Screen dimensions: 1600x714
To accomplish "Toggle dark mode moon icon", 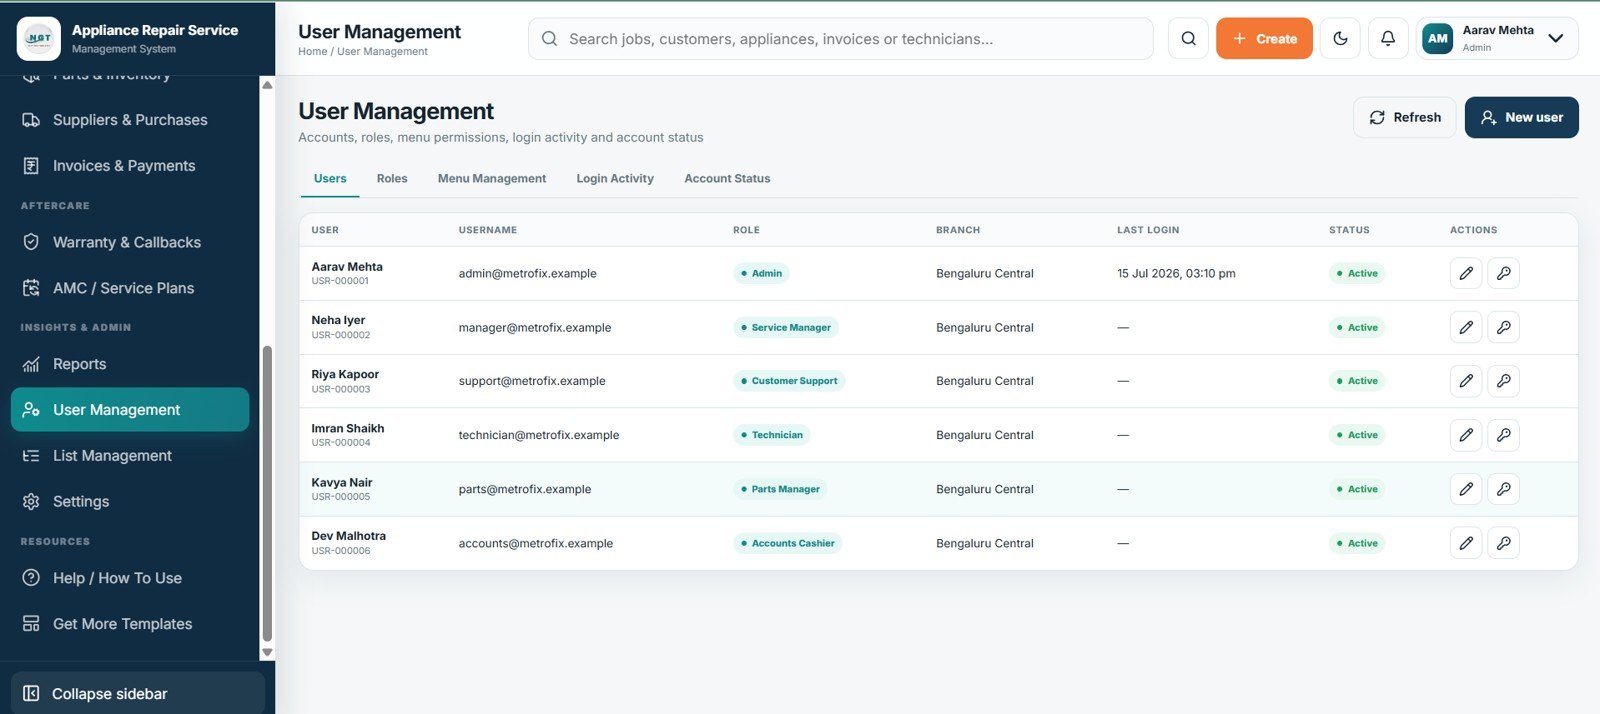I will (1340, 39).
